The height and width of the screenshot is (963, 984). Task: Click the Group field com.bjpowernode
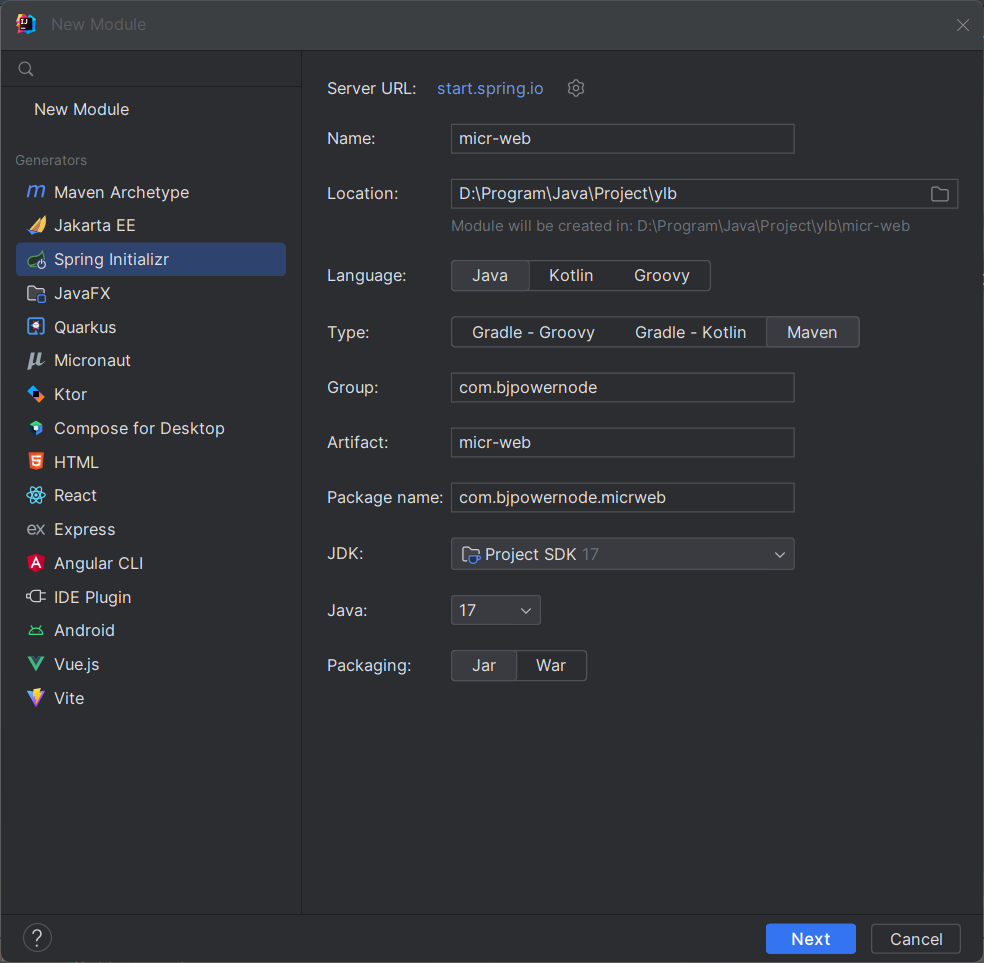point(623,388)
